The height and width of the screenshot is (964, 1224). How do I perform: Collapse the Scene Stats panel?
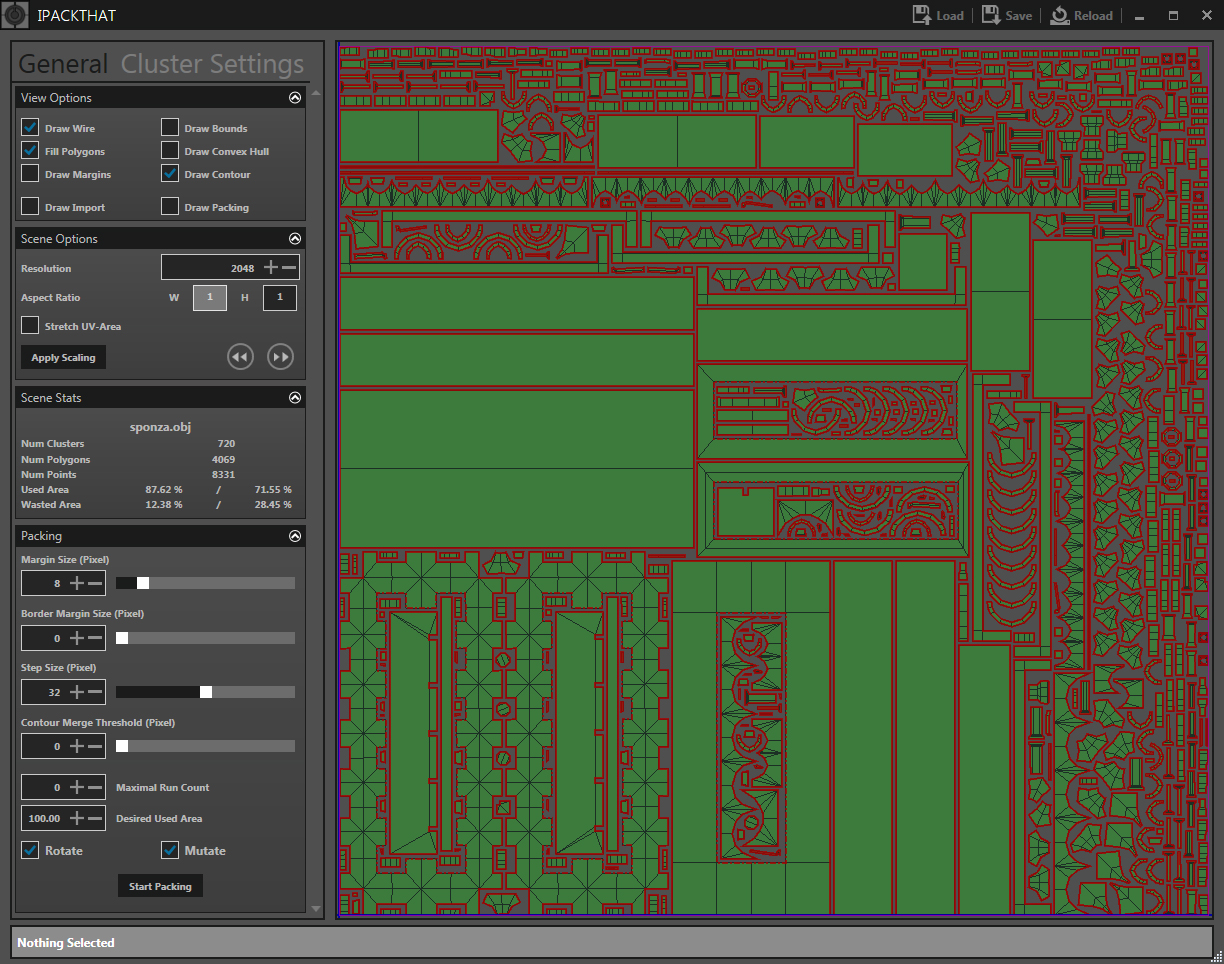(294, 397)
